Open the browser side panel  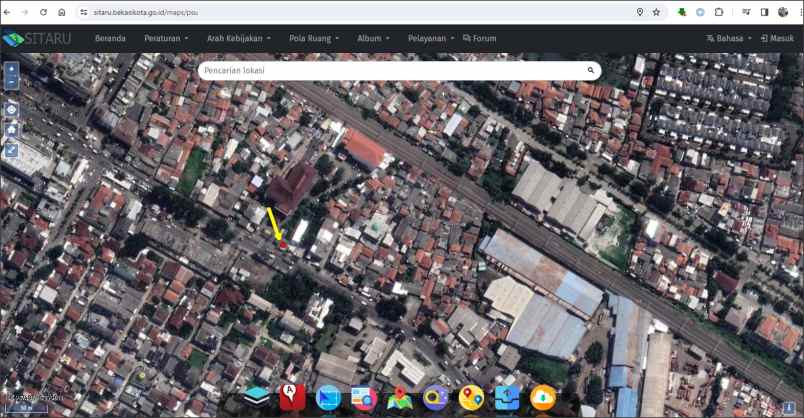tap(765, 12)
